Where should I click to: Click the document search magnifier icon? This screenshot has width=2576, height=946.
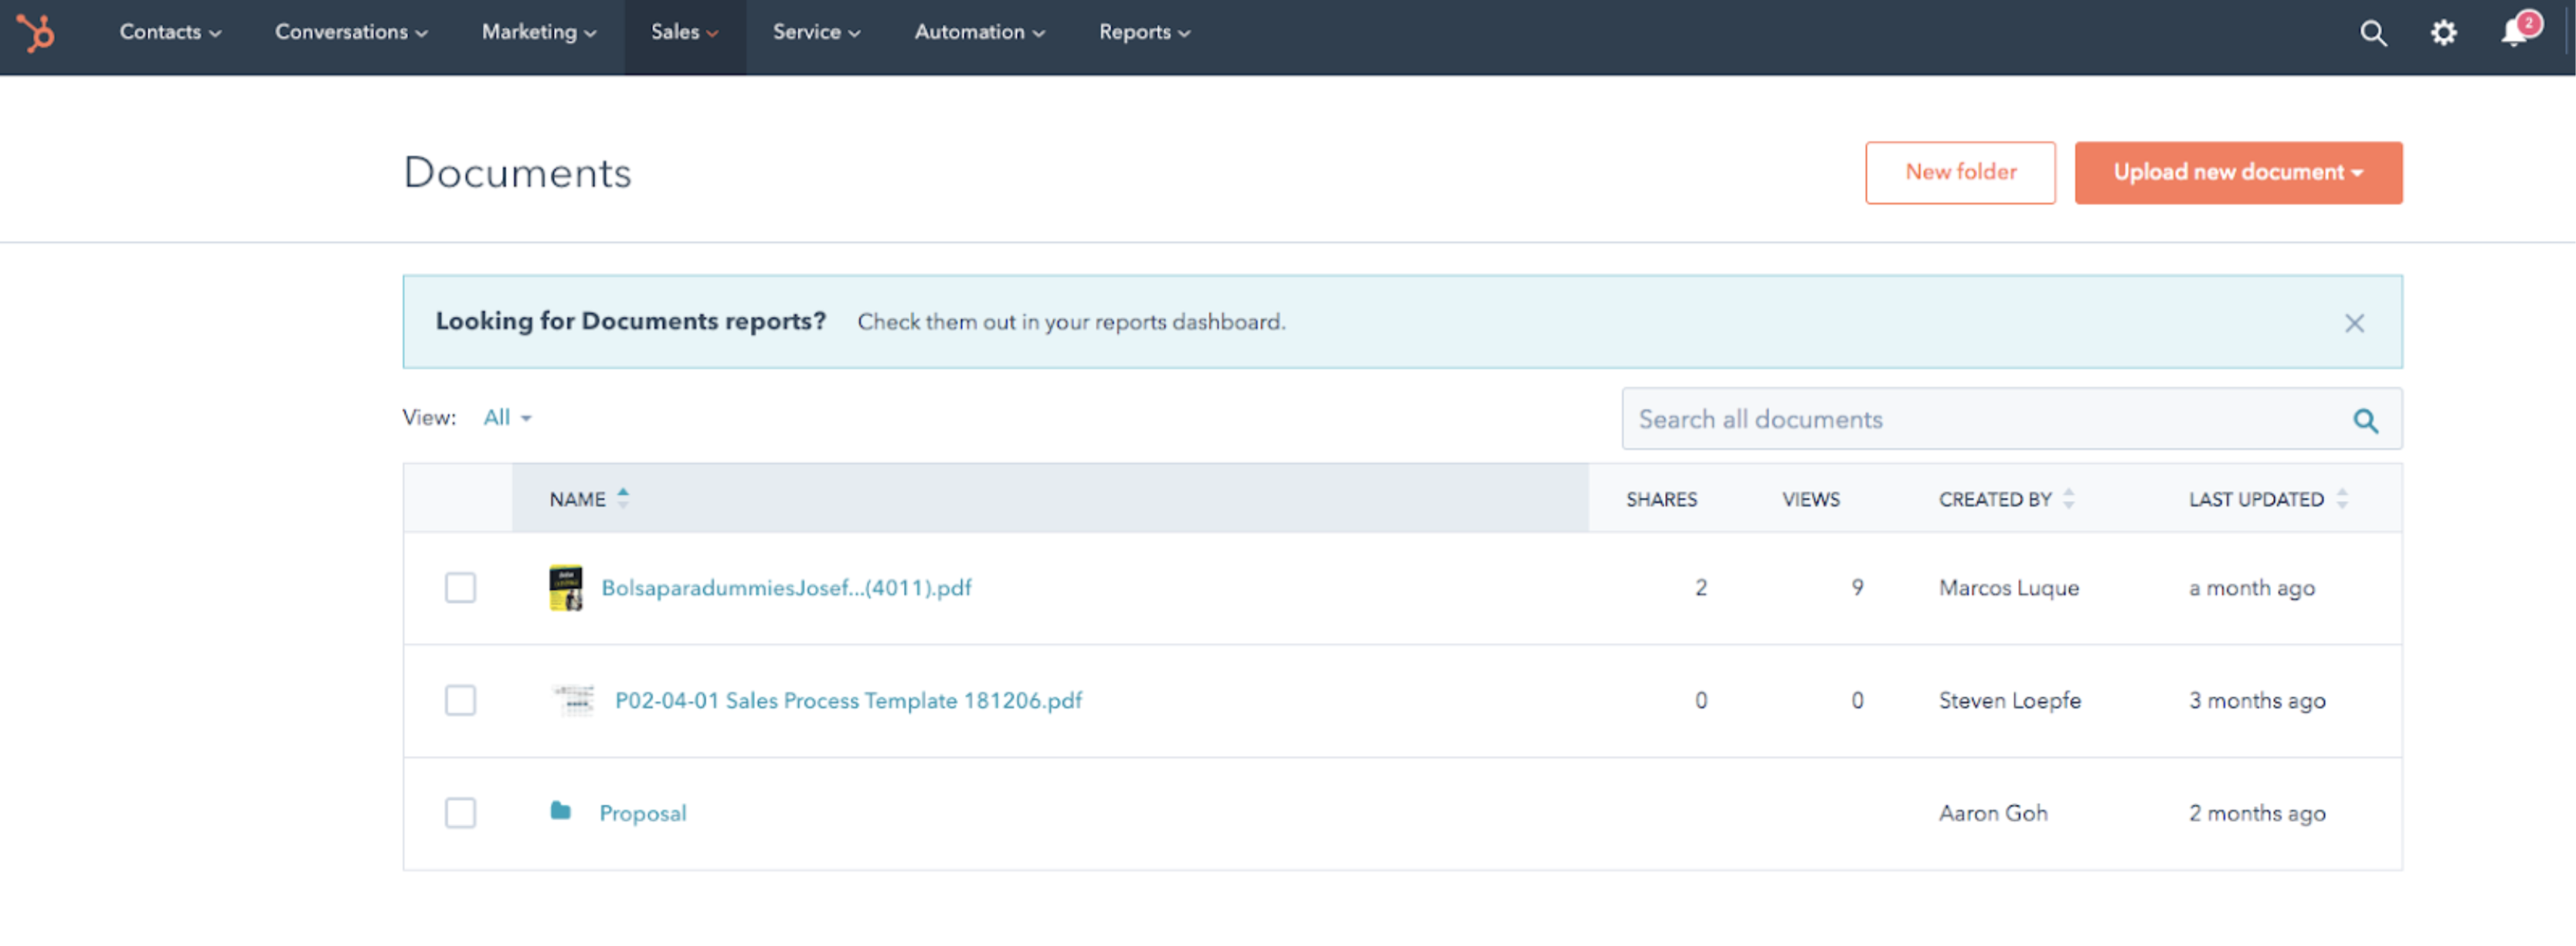click(x=2365, y=421)
